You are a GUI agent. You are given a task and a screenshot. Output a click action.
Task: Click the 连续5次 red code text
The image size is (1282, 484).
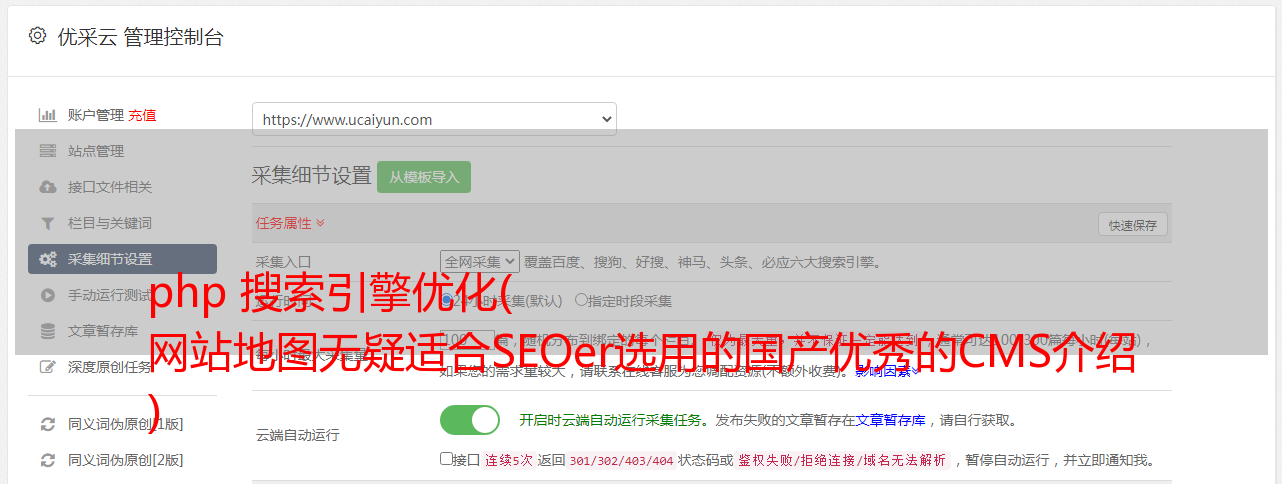(x=508, y=461)
